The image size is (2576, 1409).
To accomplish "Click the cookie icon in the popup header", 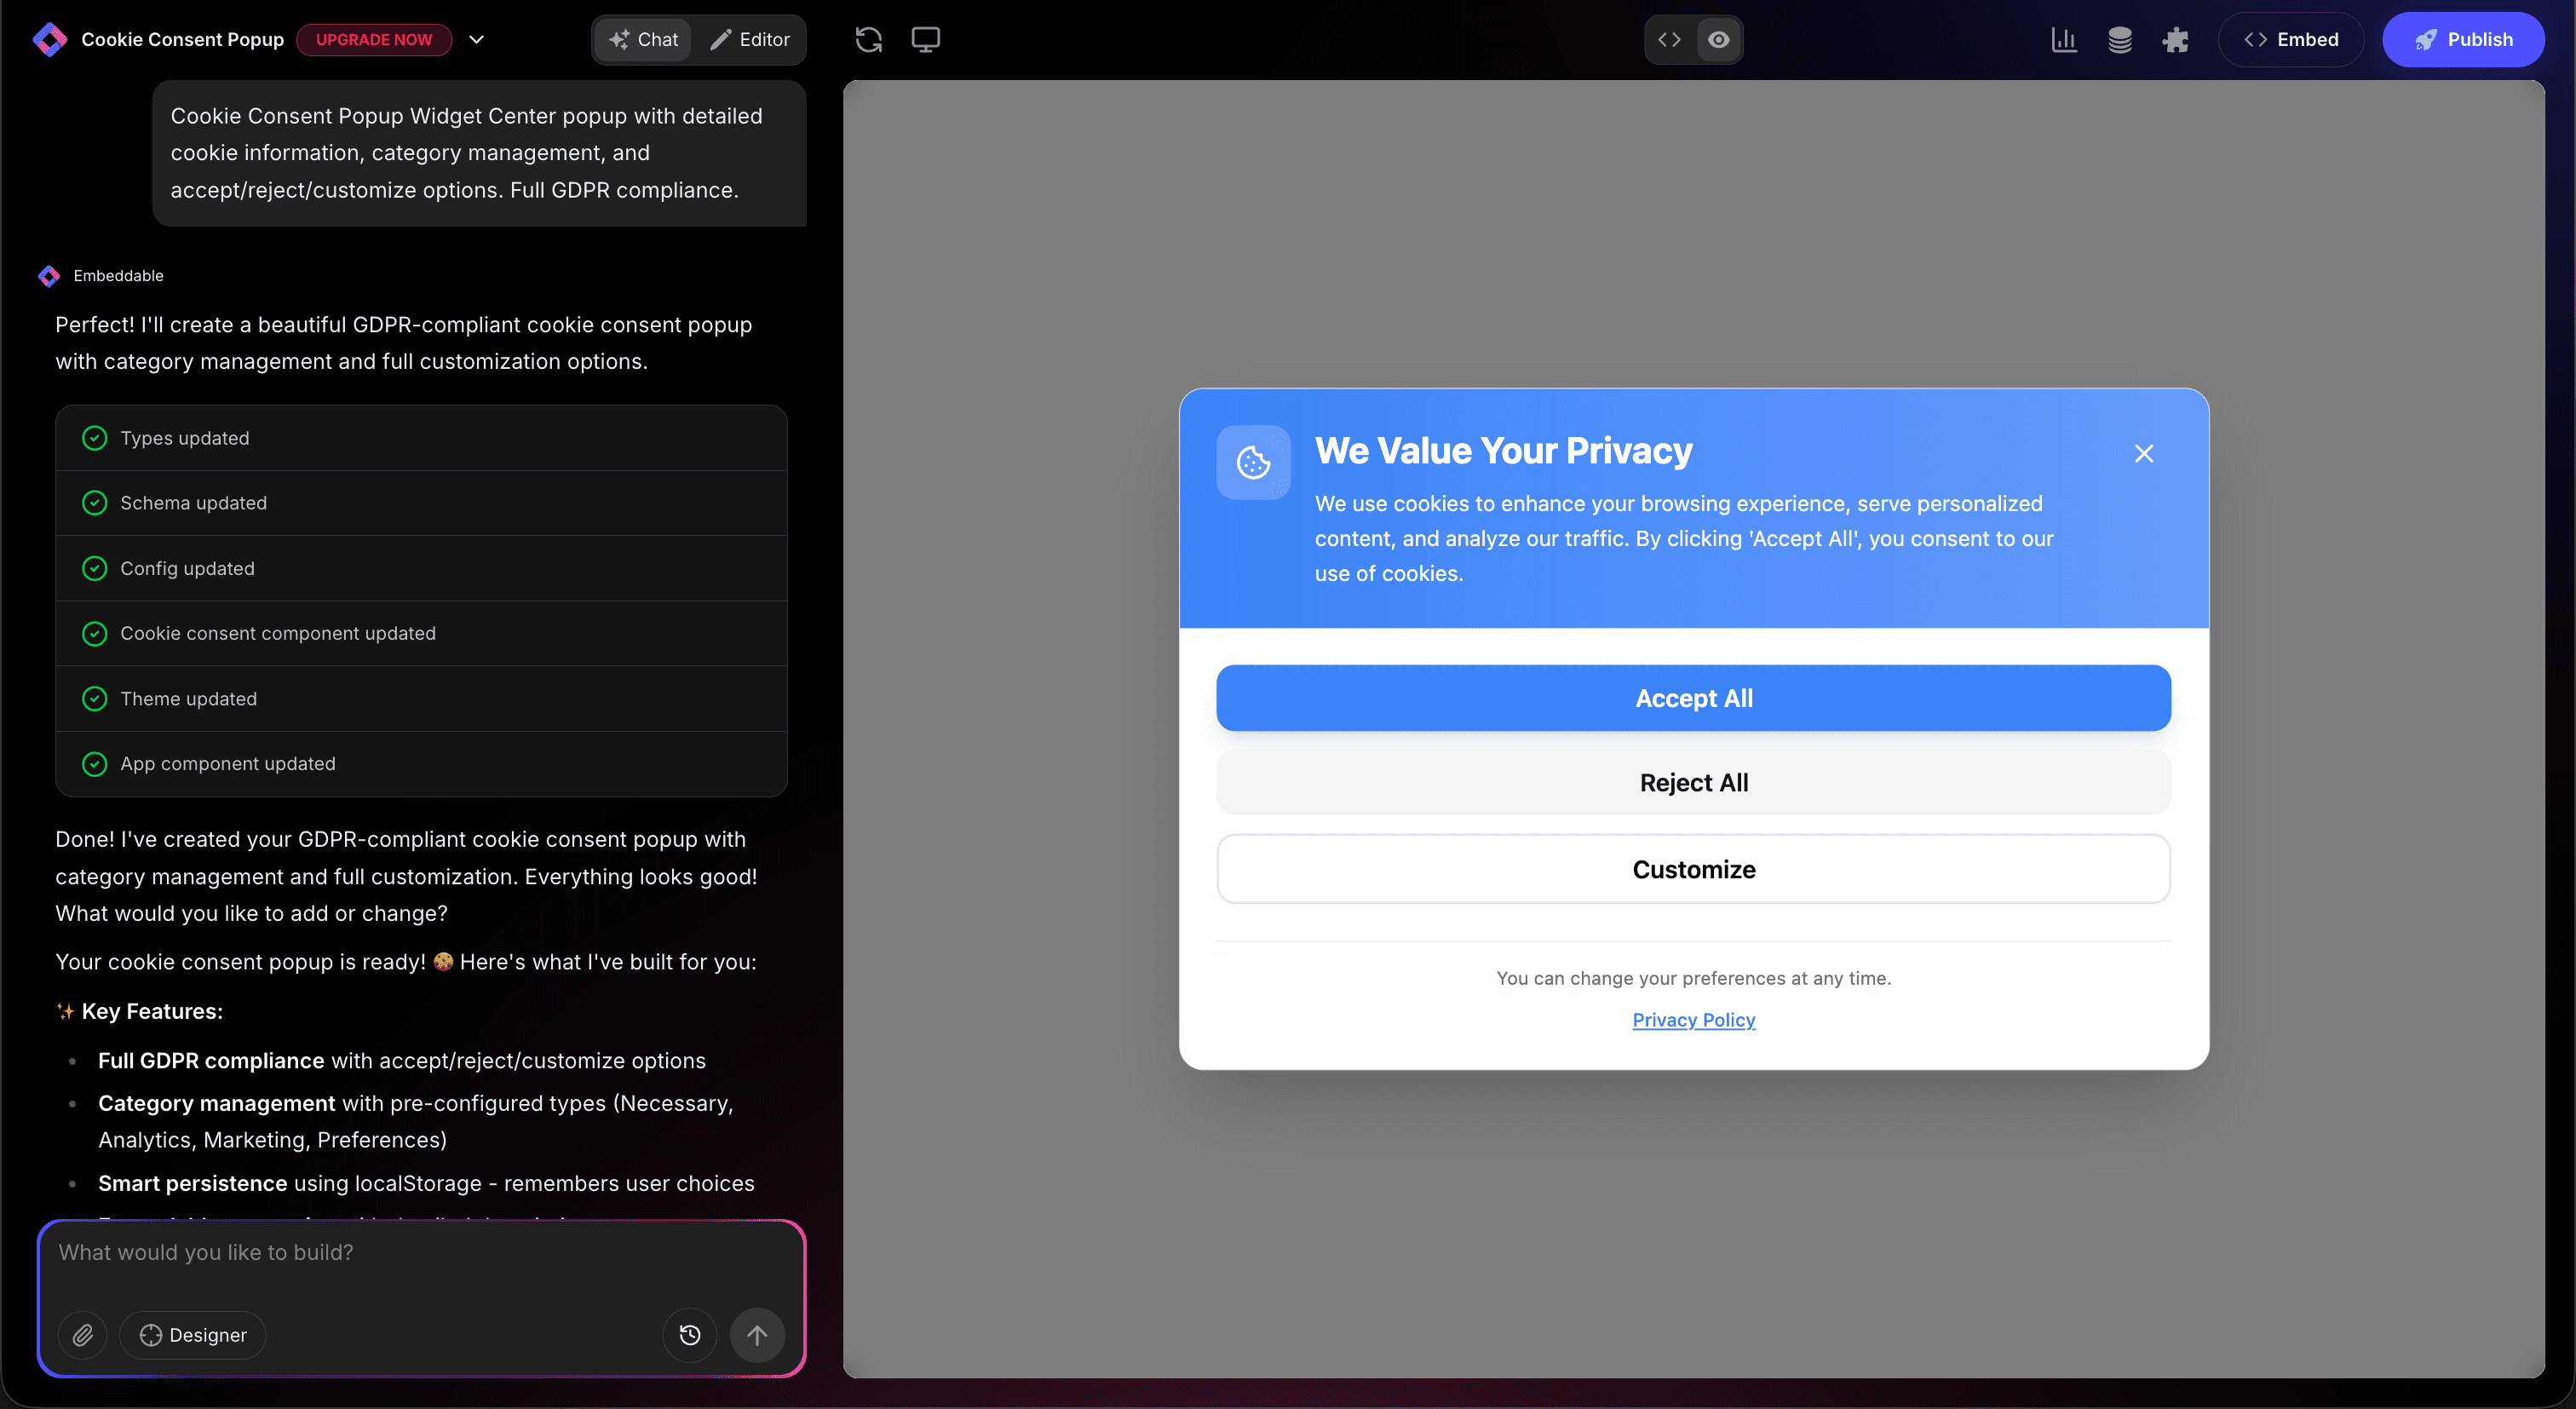I will tap(1252, 462).
